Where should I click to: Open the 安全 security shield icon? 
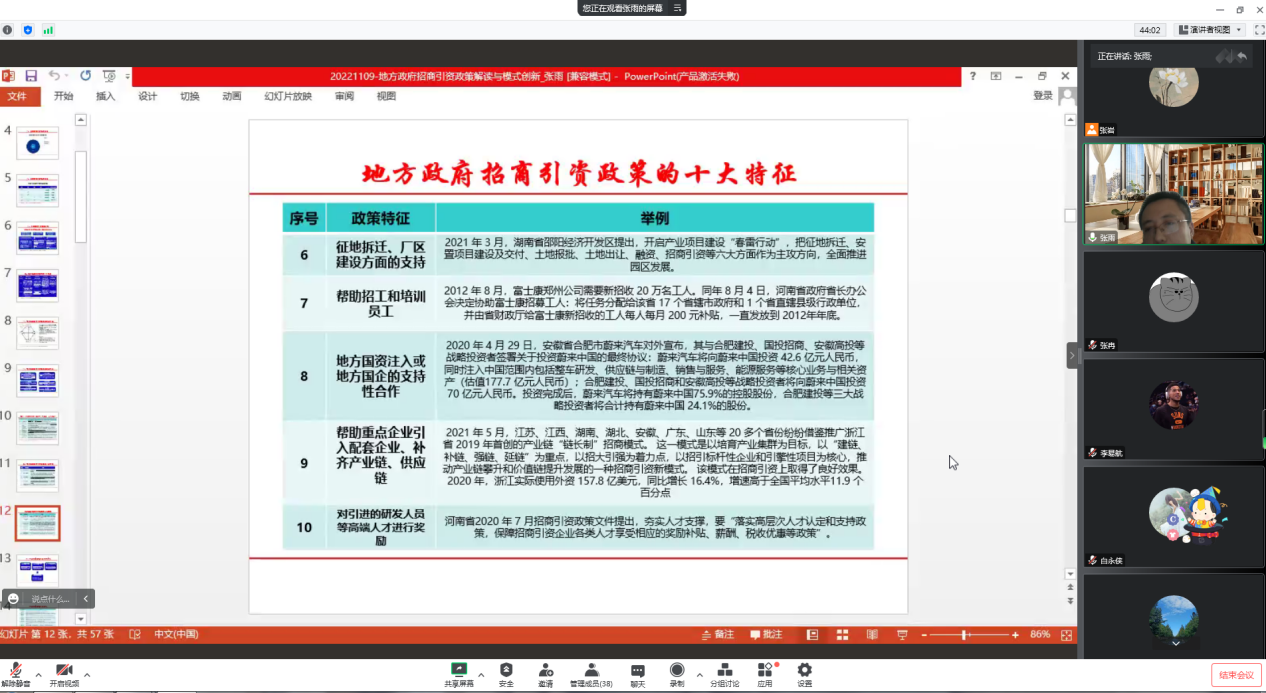(x=506, y=669)
